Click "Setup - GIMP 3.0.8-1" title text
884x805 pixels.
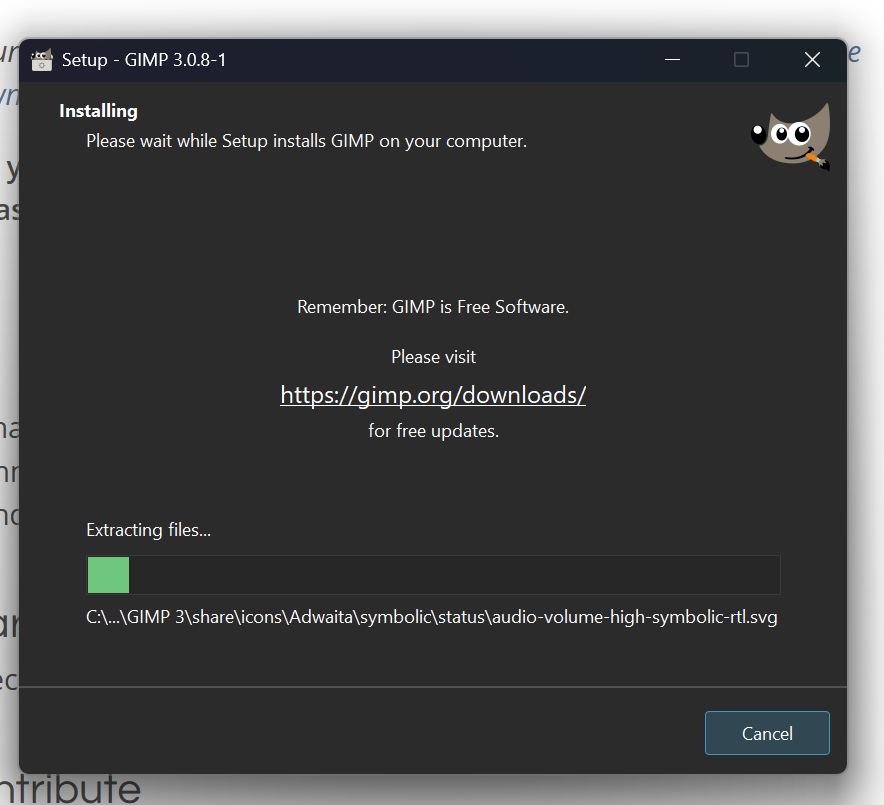pyautogui.click(x=144, y=60)
